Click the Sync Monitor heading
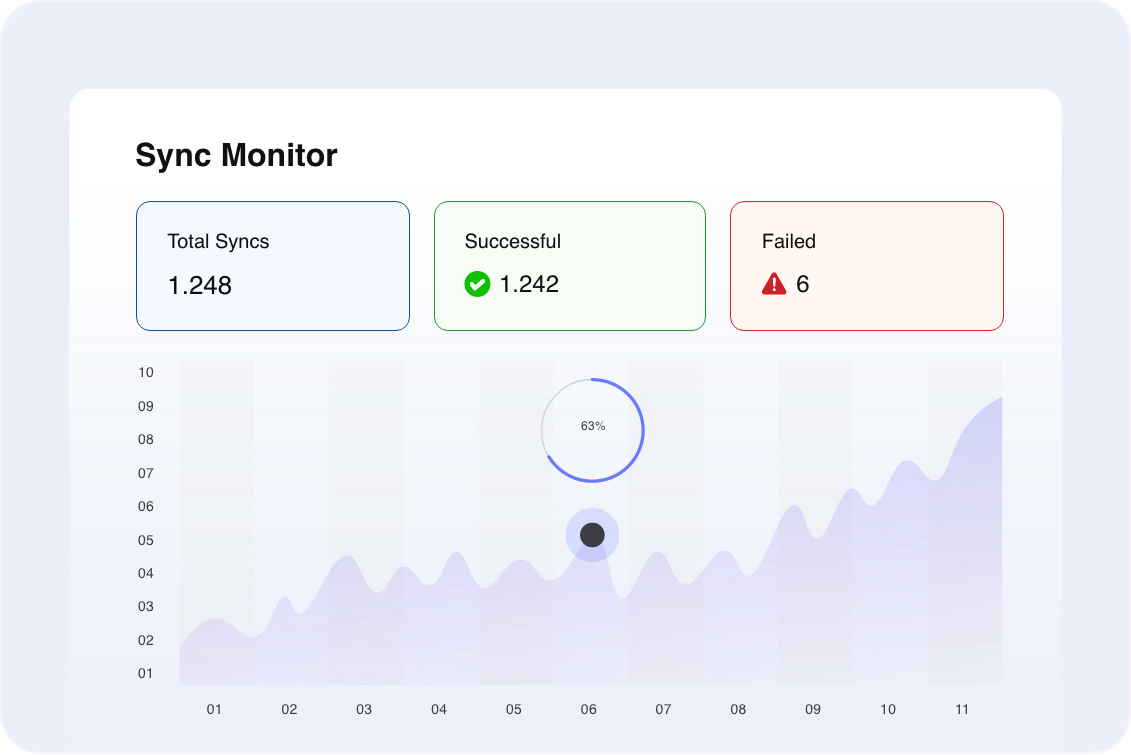Viewport: 1131px width, 755px height. click(x=236, y=156)
